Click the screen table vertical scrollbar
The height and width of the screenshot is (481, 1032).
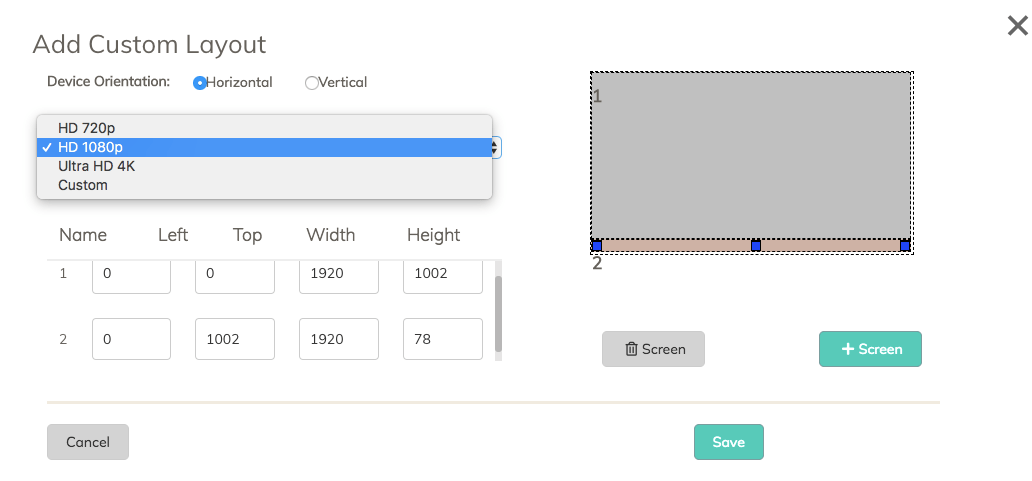498,315
